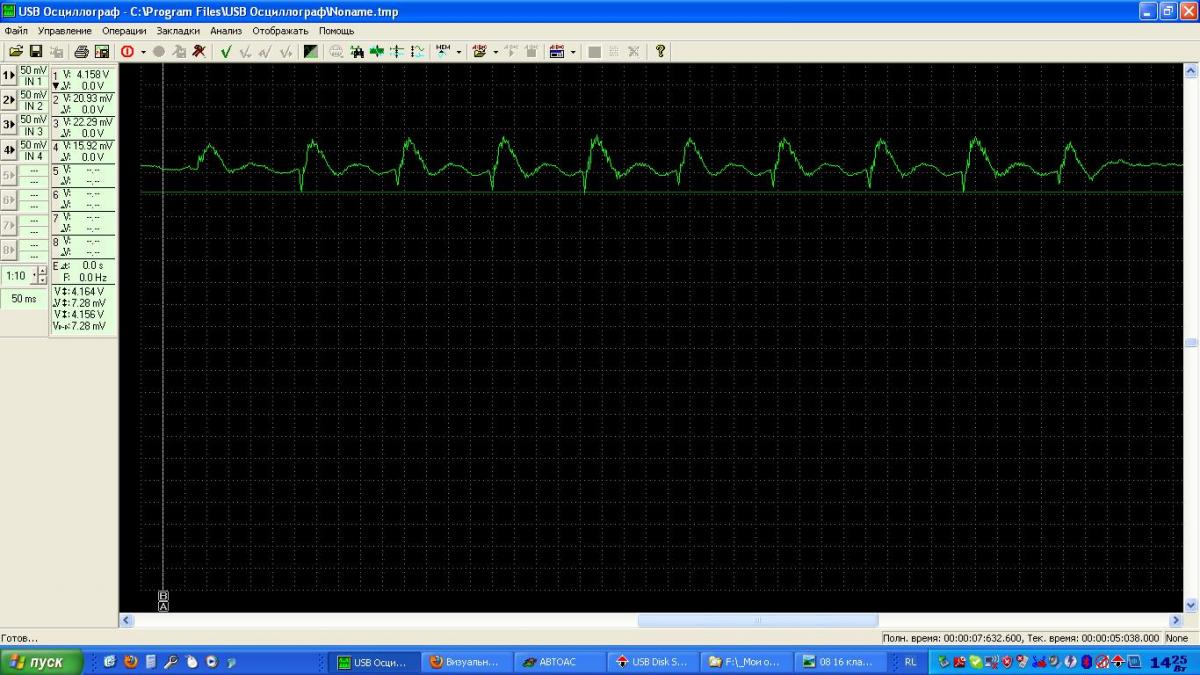
Task: Click the MEM memory toolbar icon
Action: [443, 51]
